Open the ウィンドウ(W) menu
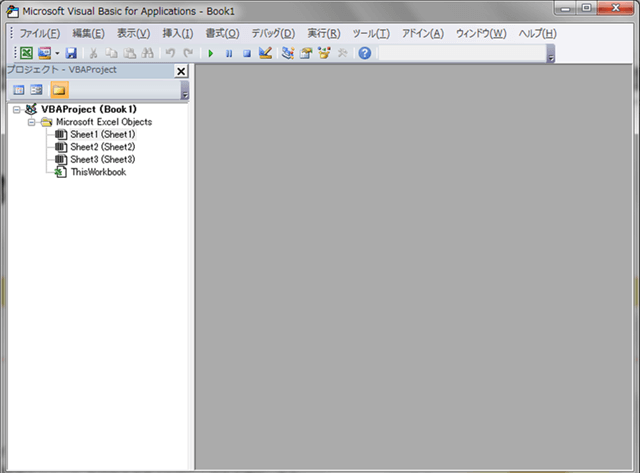 [481, 33]
